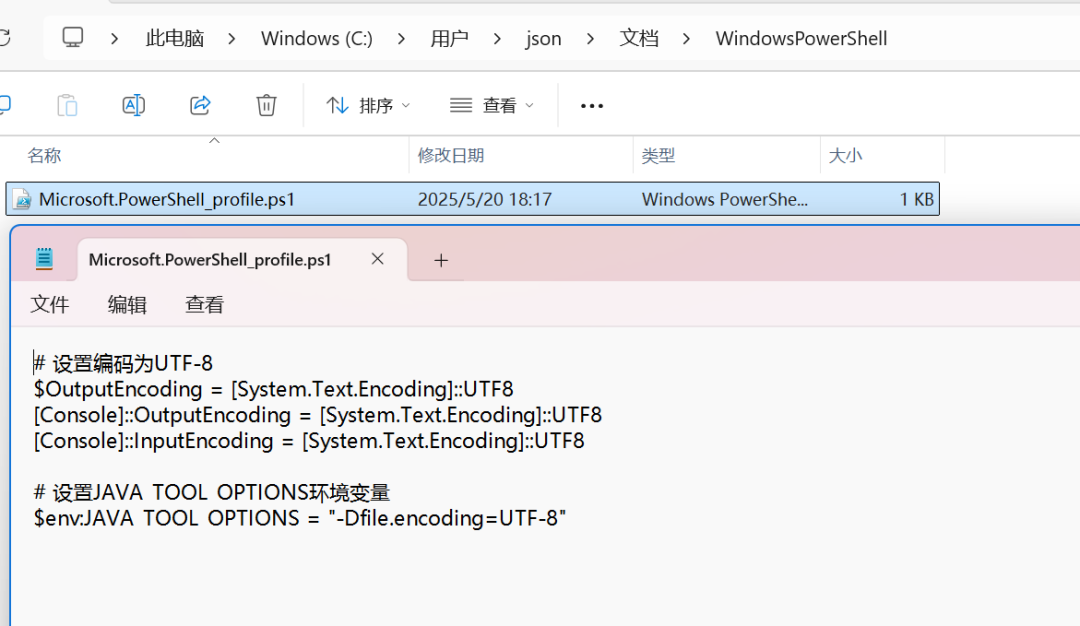Image resolution: width=1080 pixels, height=626 pixels.
Task: Click the share icon in Explorer toolbar
Action: [200, 105]
